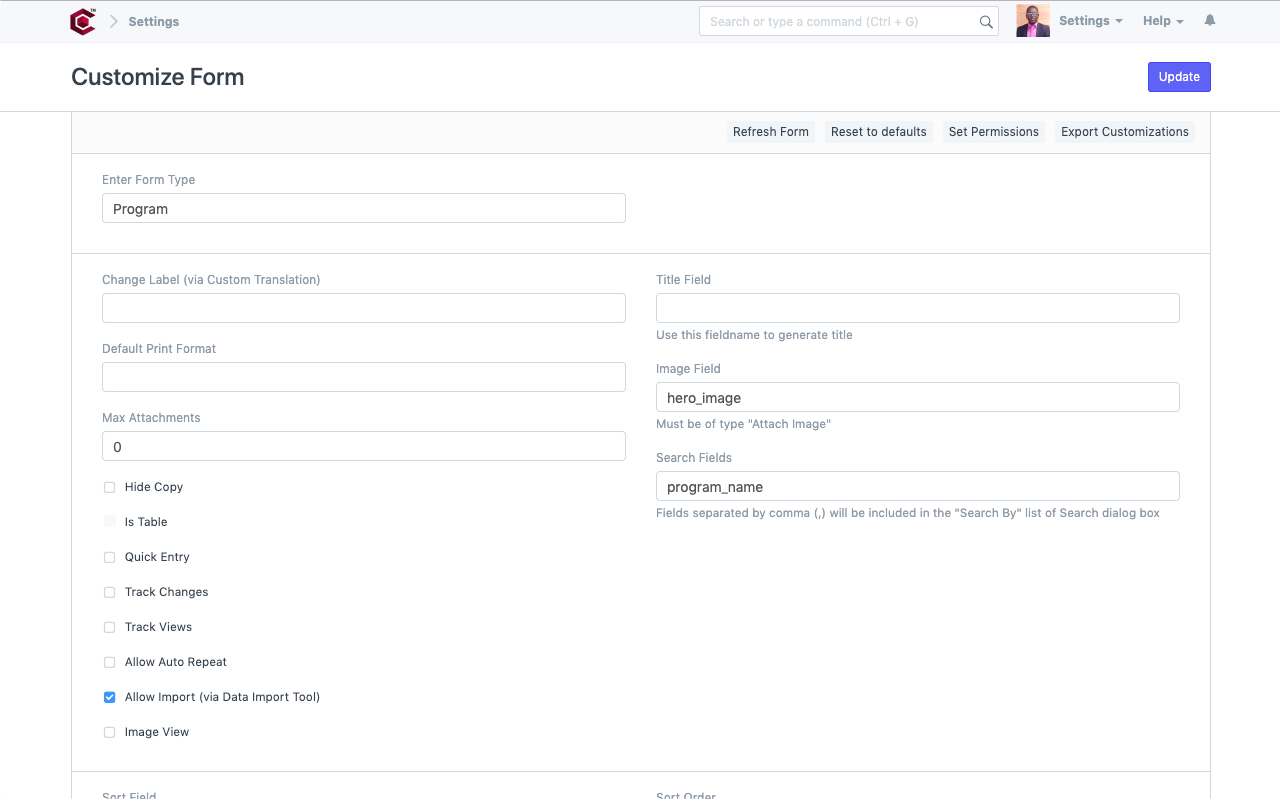The image size is (1280, 799).
Task: Open Set Permissions
Action: click(993, 131)
